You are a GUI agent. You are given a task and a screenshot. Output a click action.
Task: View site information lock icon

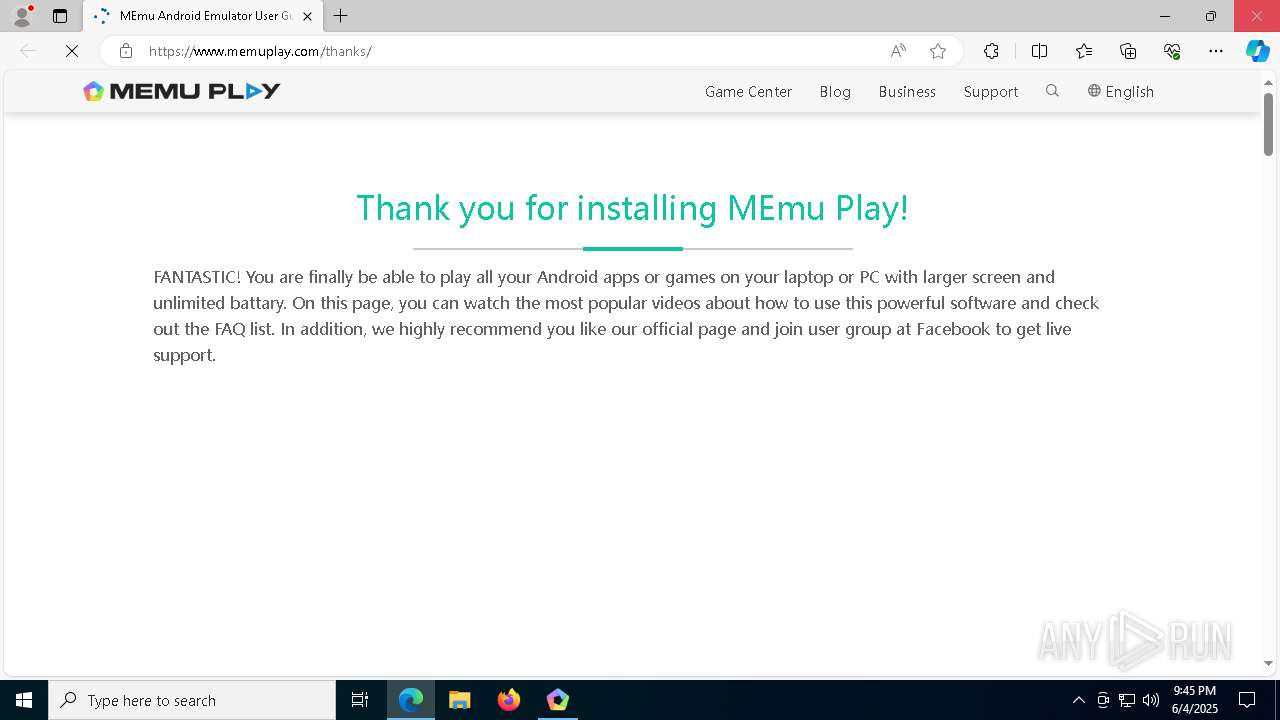(x=126, y=51)
